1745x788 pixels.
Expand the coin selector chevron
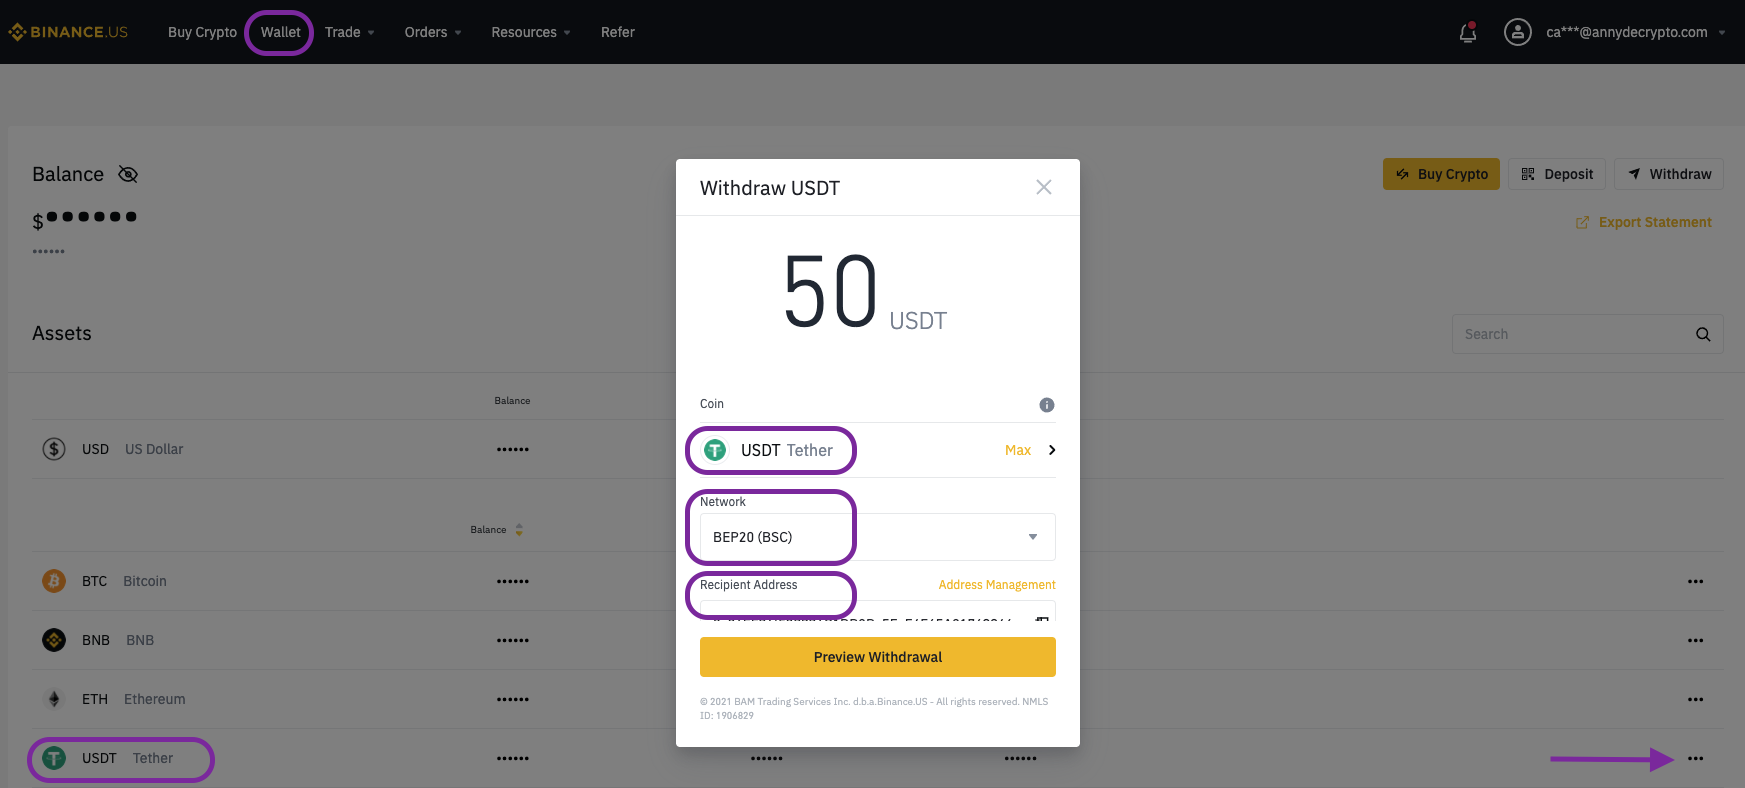(x=1051, y=450)
